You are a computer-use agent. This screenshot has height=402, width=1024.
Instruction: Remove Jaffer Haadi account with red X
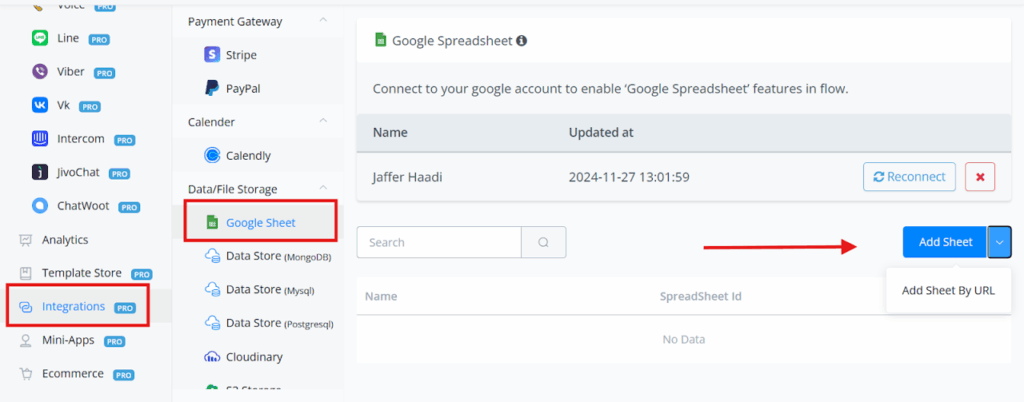979,177
